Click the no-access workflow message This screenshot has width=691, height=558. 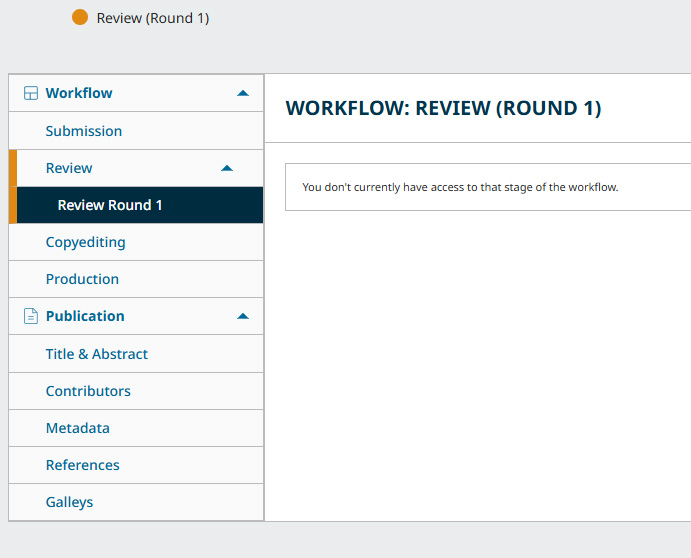coord(460,187)
